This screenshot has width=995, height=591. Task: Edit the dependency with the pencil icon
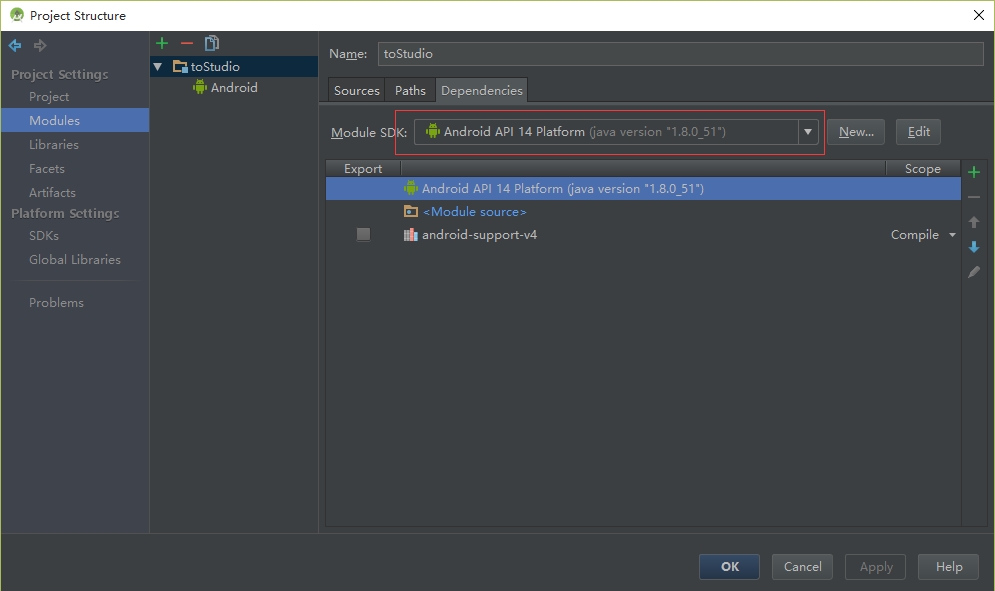(974, 272)
